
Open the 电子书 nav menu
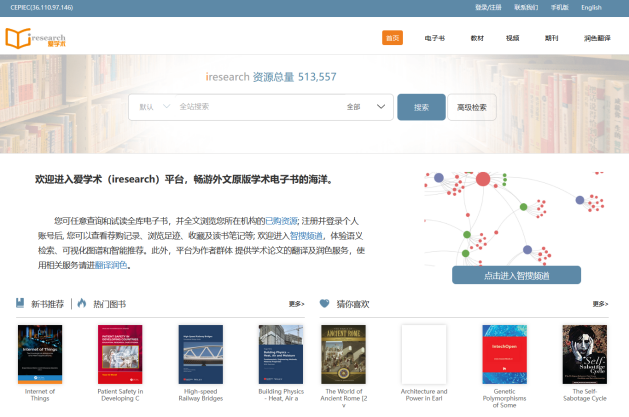(435, 38)
